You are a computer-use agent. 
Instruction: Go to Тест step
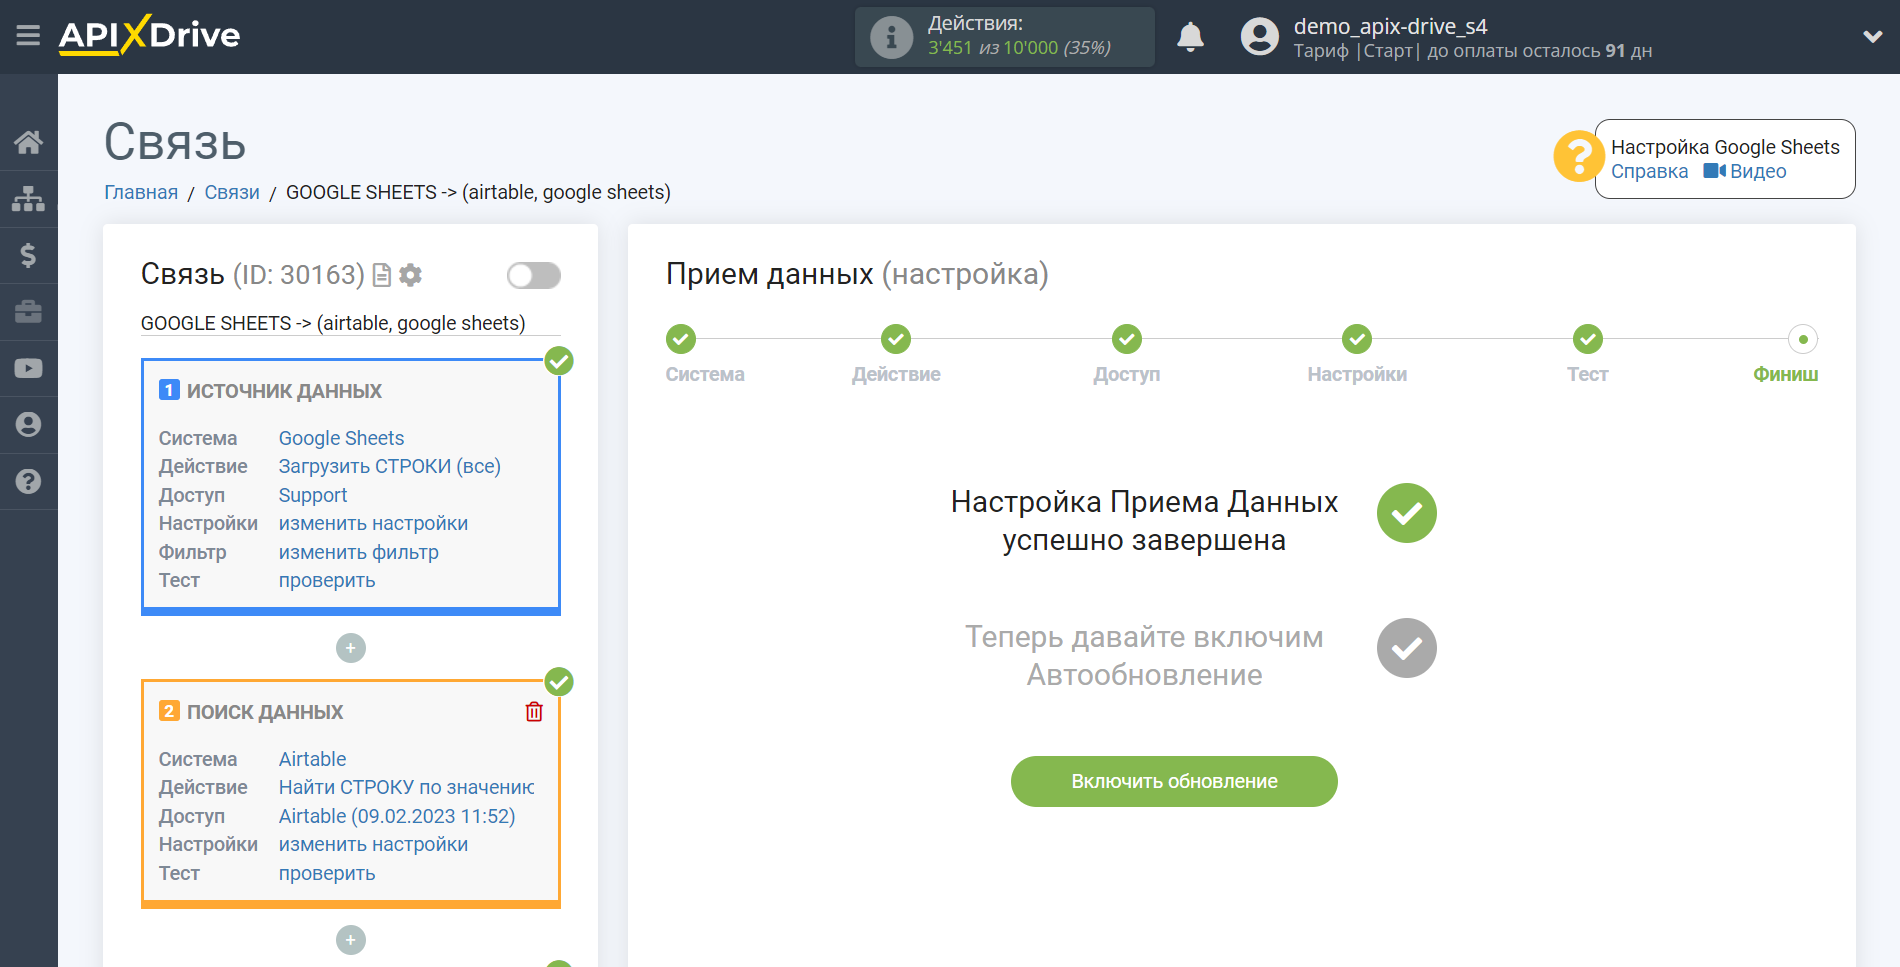[1587, 339]
